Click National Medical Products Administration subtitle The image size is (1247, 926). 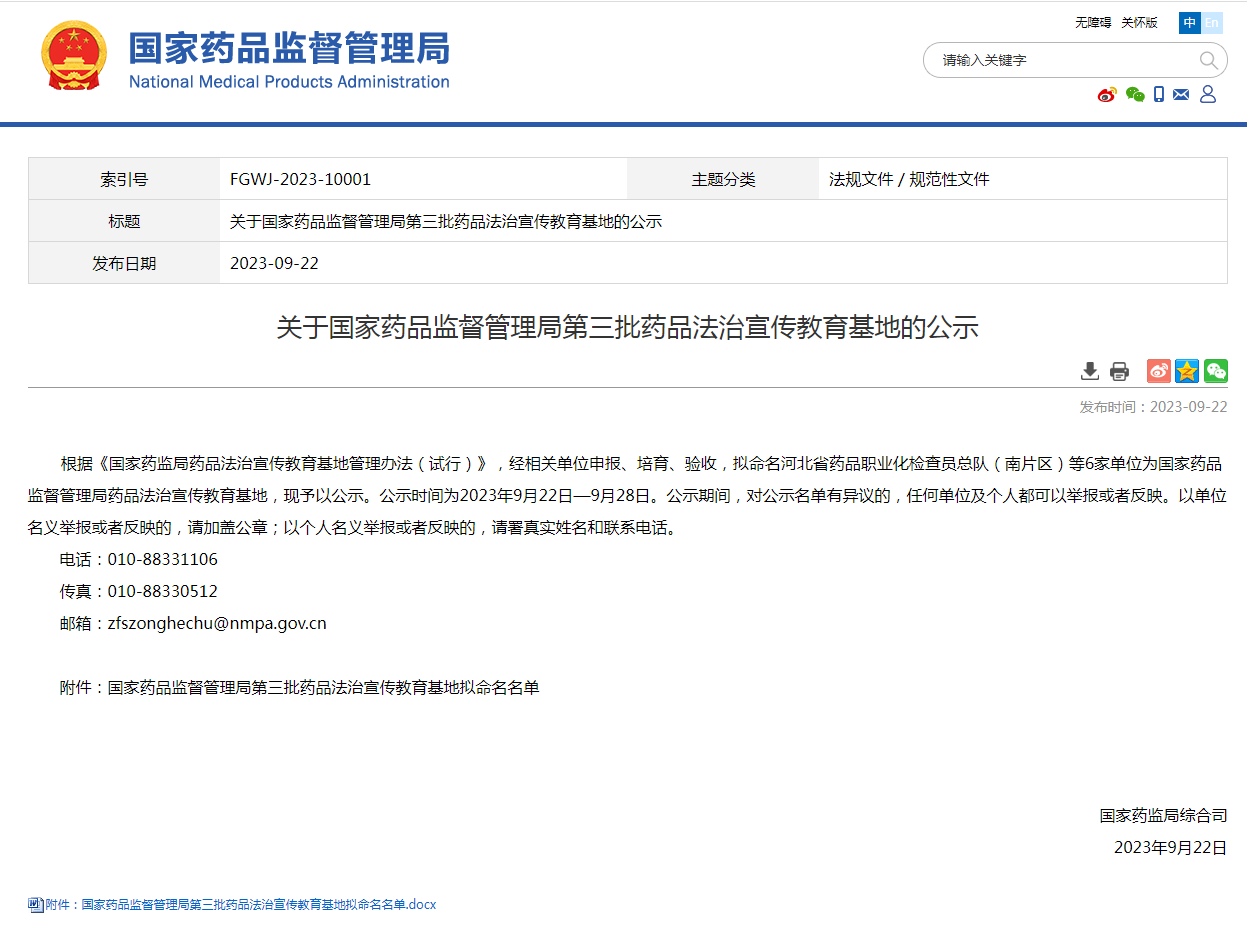click(x=289, y=81)
